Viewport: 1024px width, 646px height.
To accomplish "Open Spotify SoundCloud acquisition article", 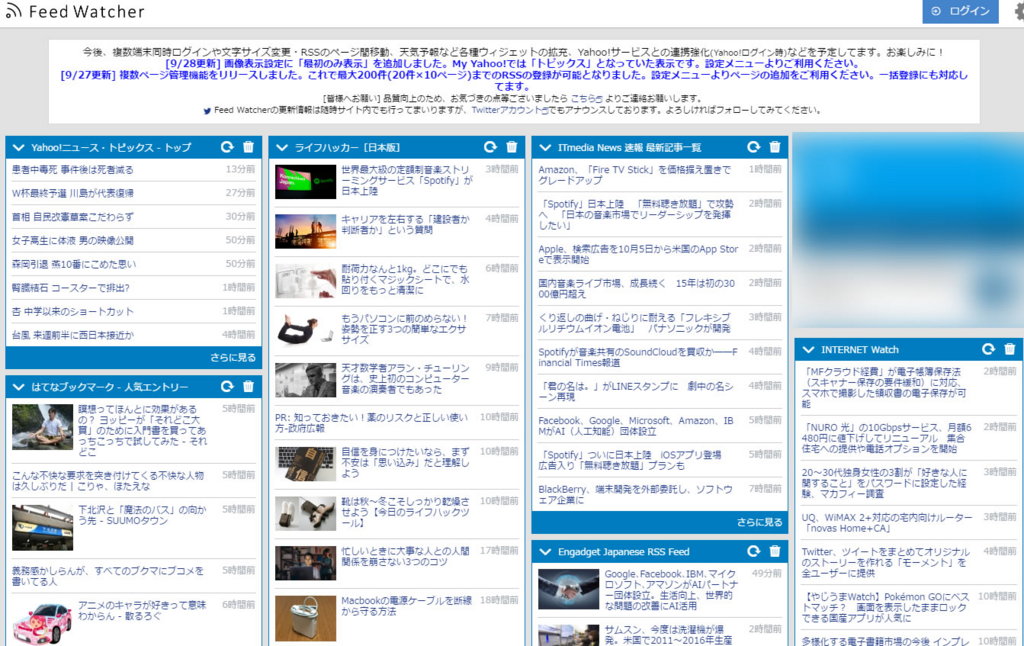I will (x=638, y=357).
